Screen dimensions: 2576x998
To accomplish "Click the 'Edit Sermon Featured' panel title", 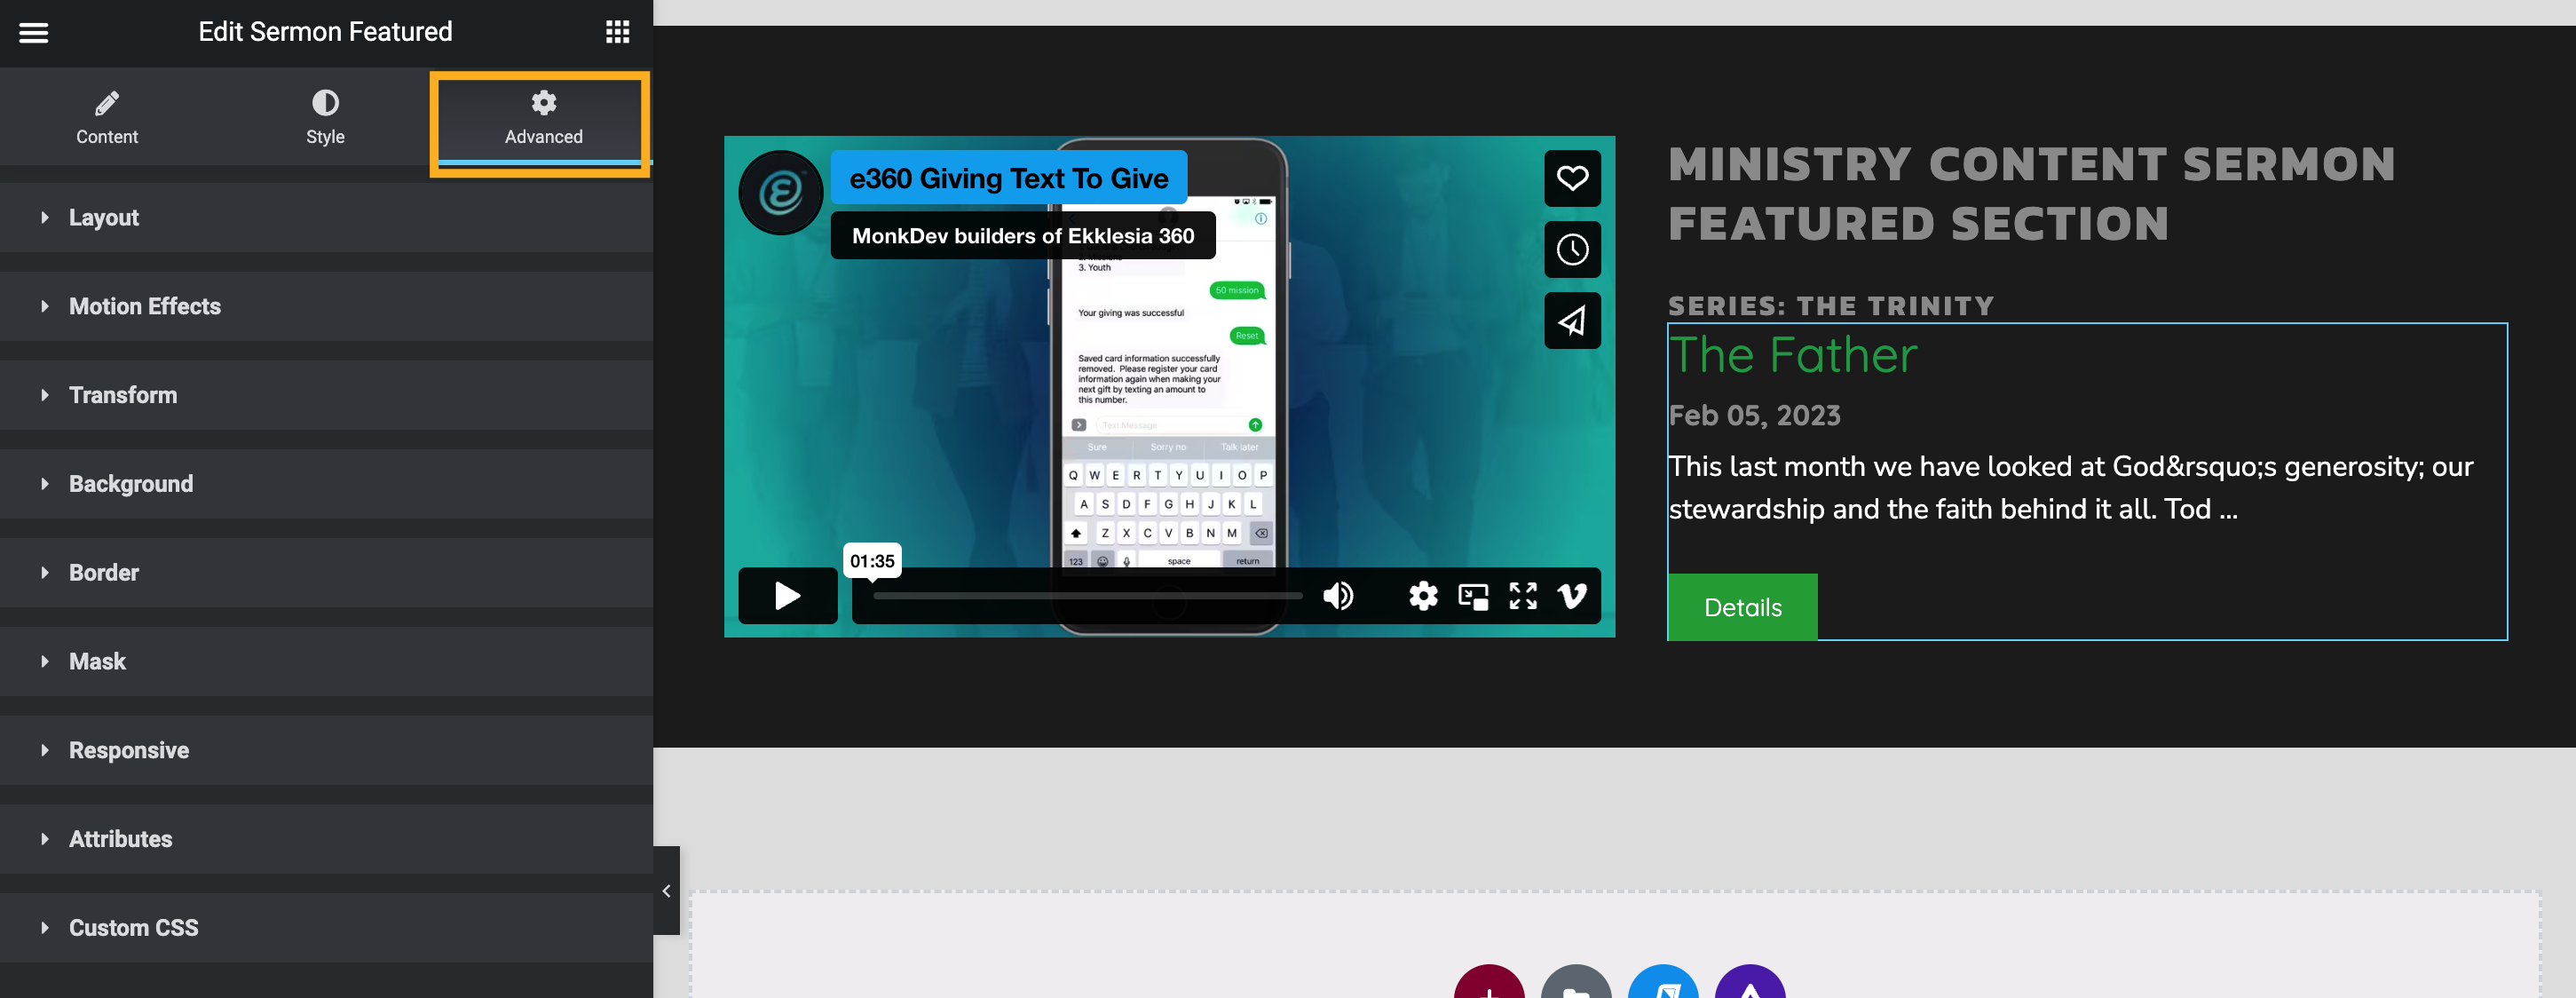I will (325, 32).
